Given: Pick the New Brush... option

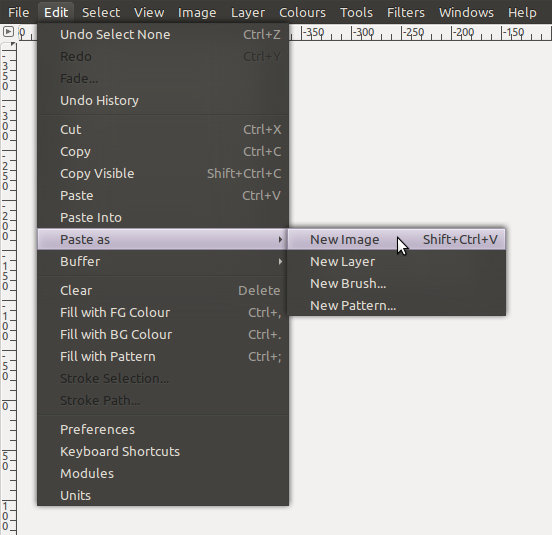Looking at the screenshot, I should (x=396, y=284).
